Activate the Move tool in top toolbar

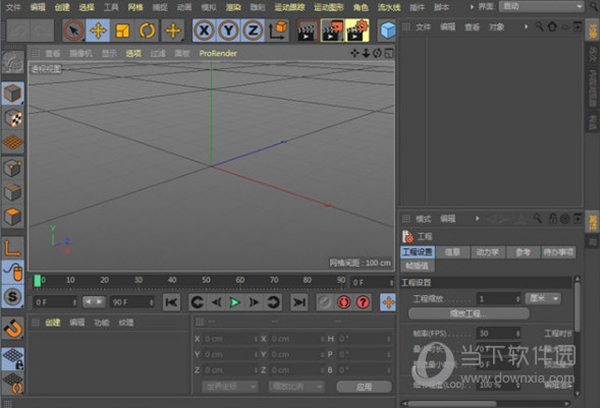pyautogui.click(x=98, y=30)
